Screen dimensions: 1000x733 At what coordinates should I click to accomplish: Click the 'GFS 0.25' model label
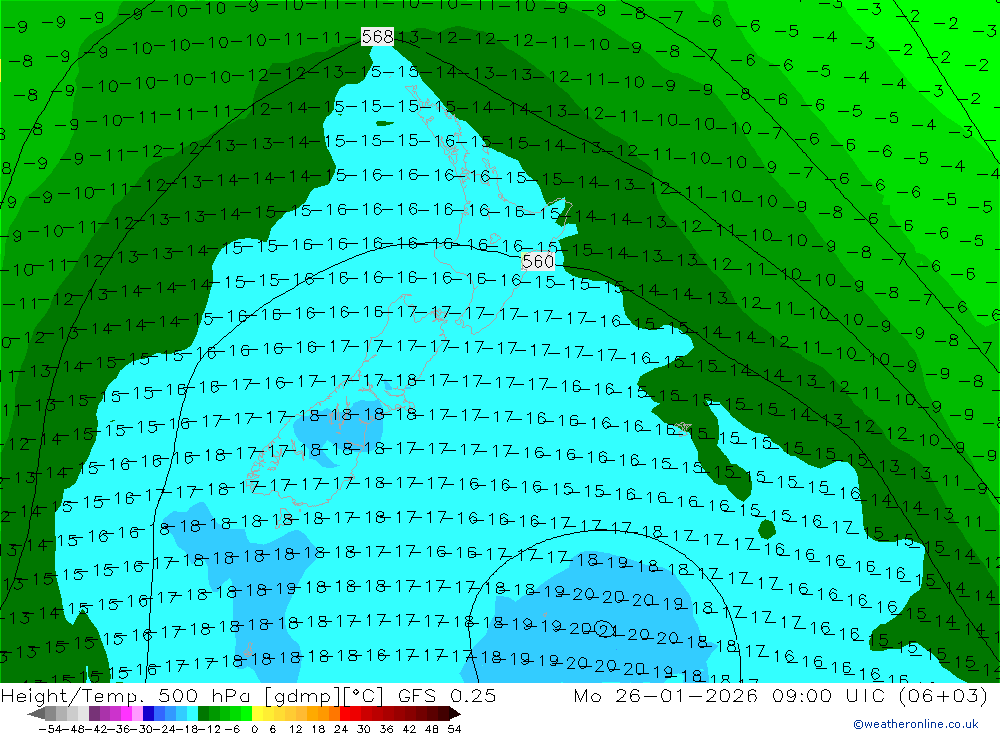(447, 695)
